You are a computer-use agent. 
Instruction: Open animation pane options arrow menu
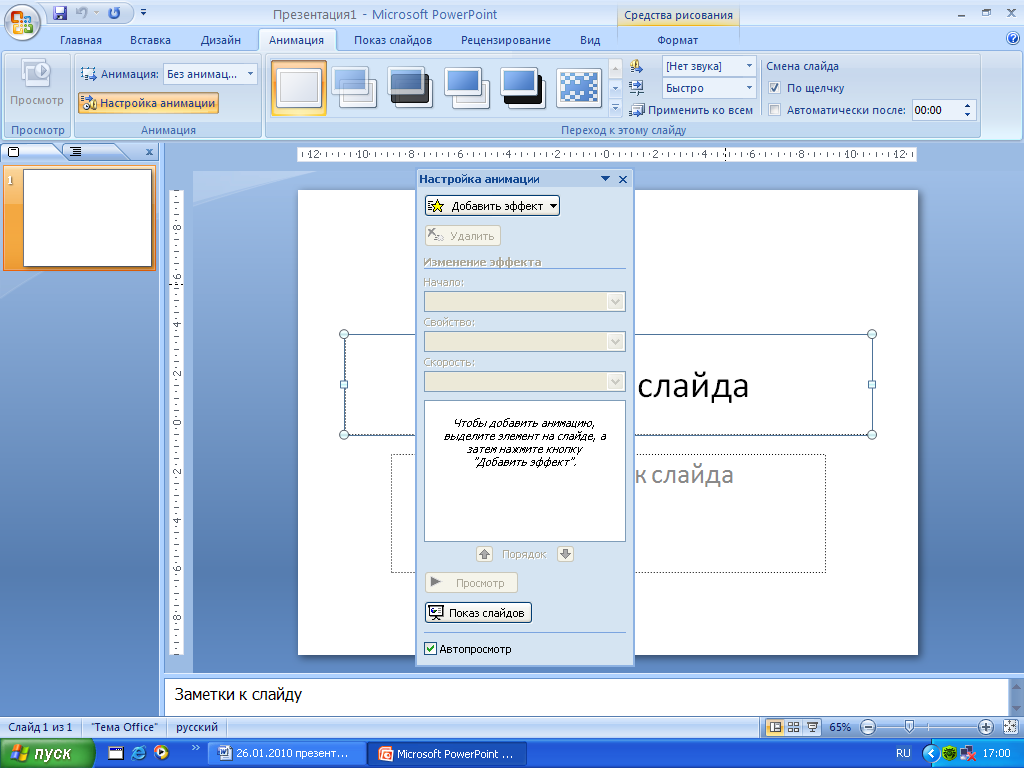coord(605,179)
